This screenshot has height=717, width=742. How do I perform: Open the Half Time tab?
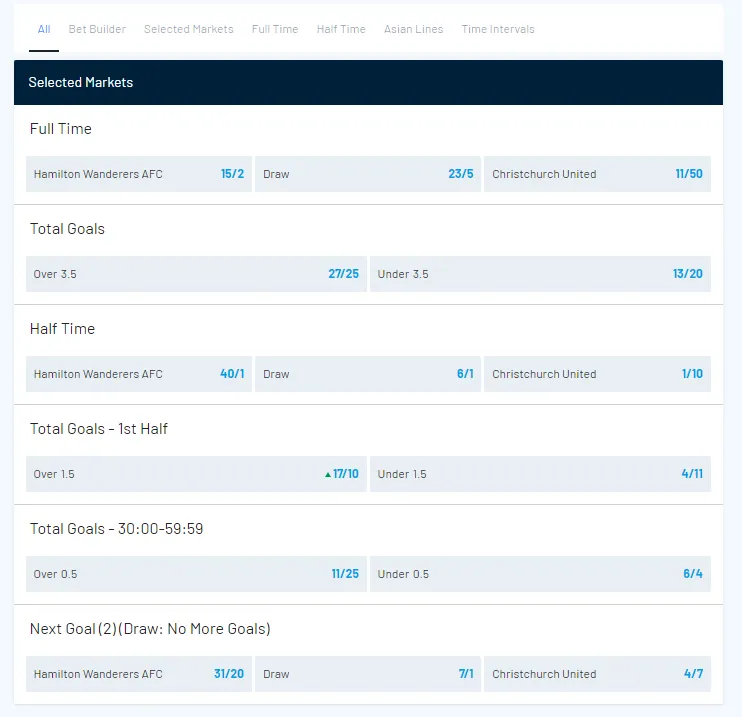341,29
